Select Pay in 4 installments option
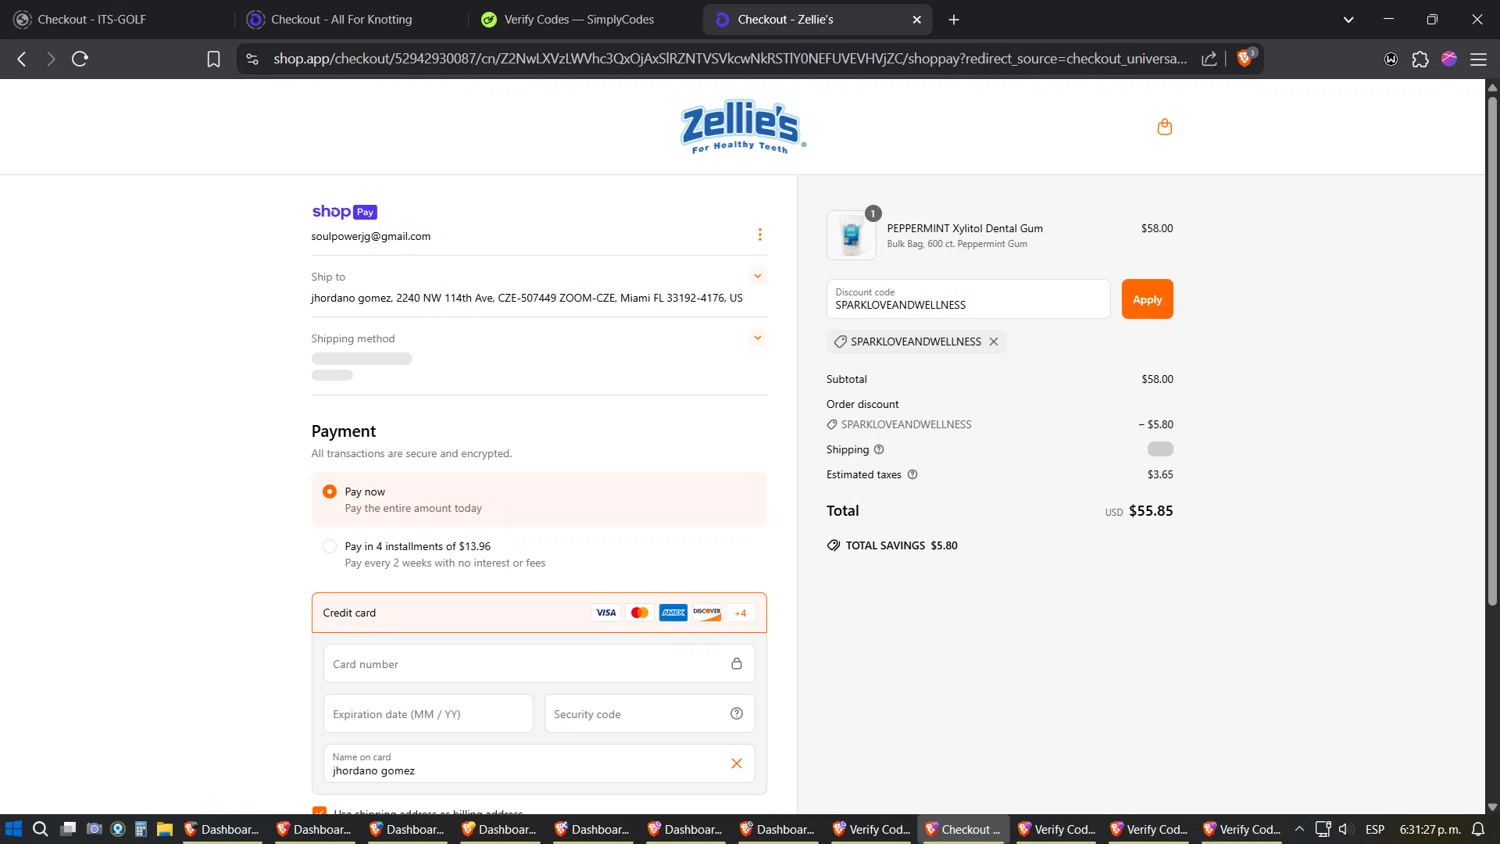The image size is (1500, 844). click(329, 546)
